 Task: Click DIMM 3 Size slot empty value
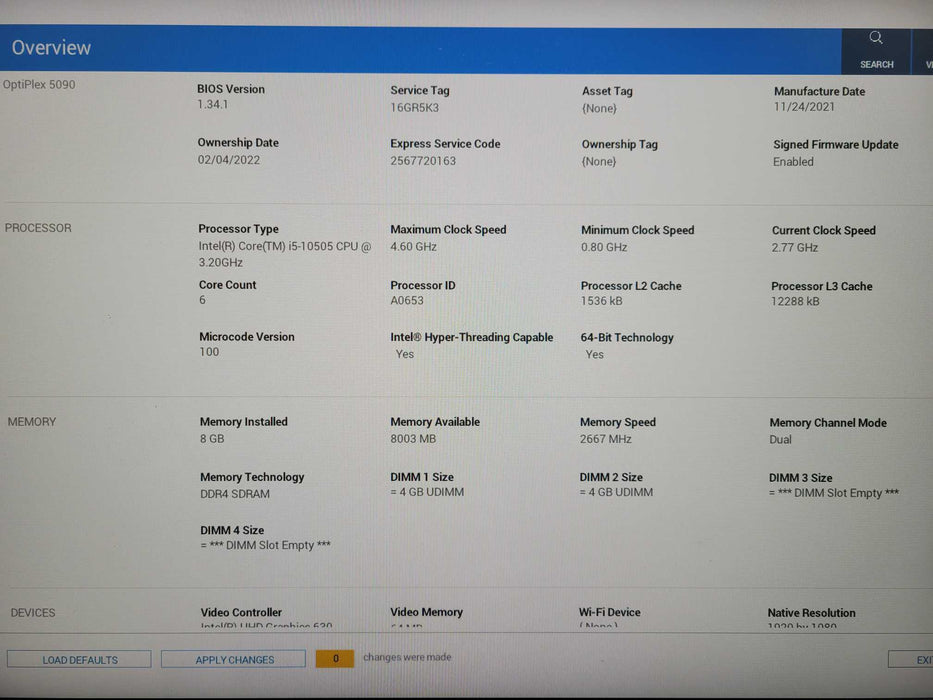(x=834, y=493)
